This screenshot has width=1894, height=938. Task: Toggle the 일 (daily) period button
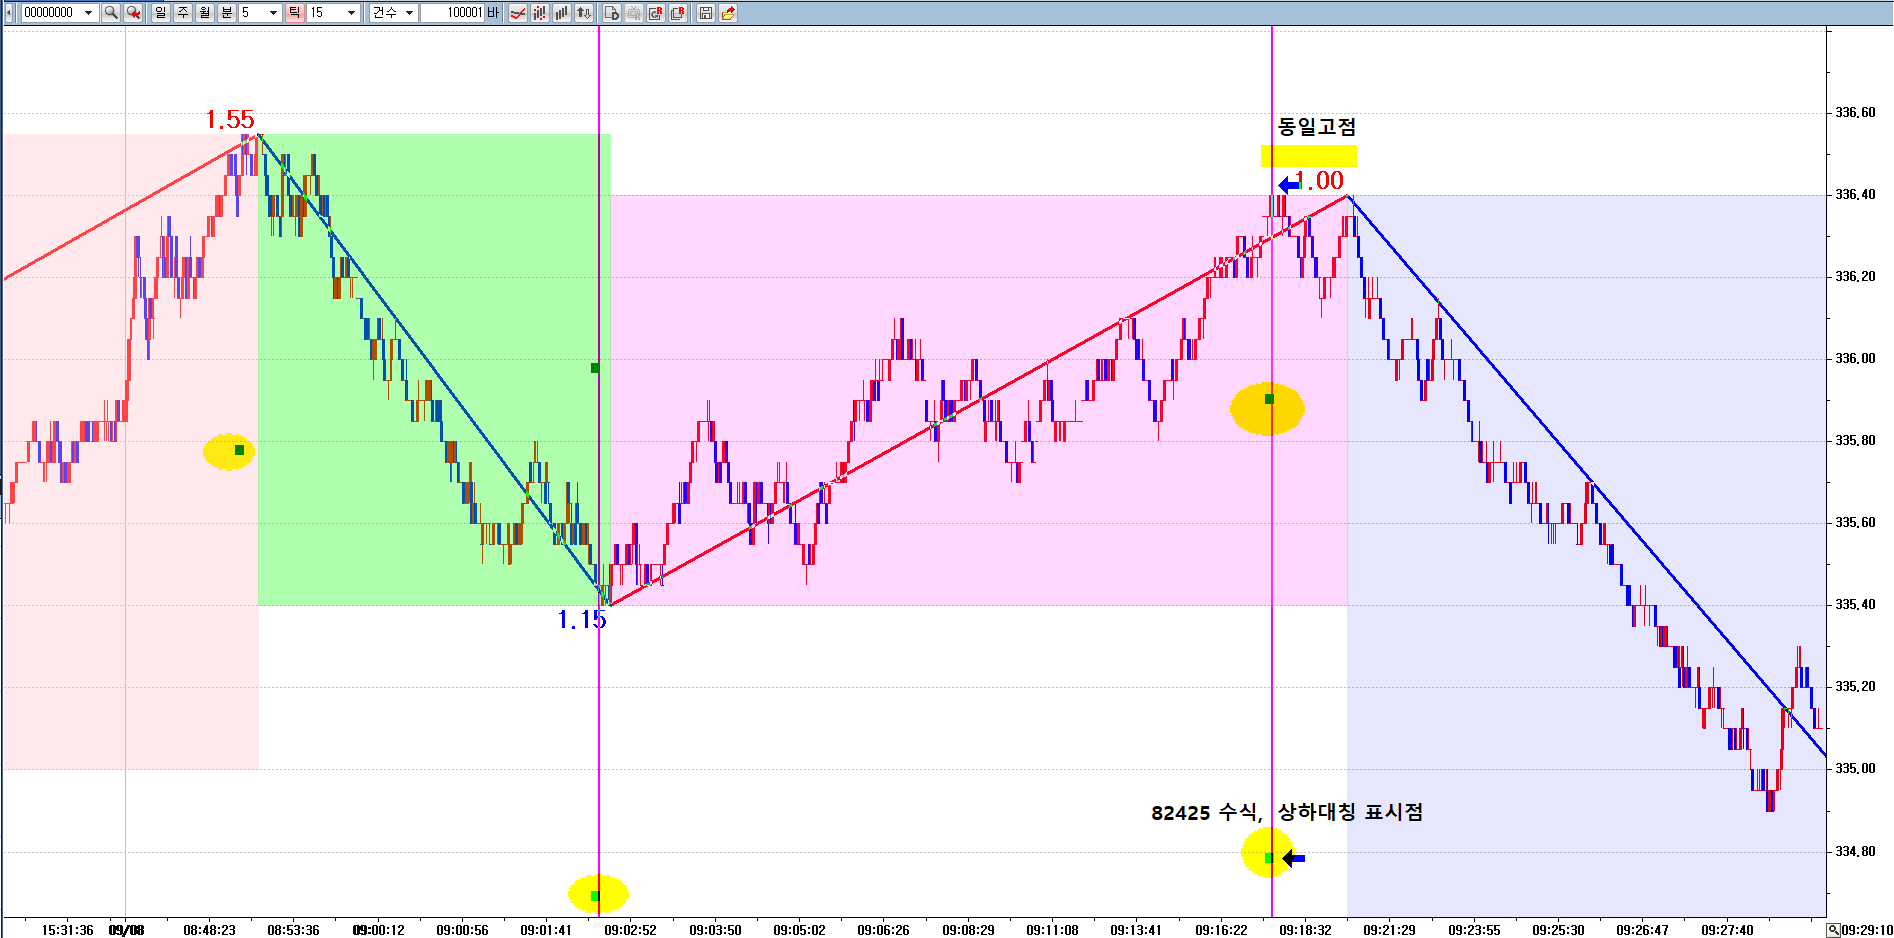click(161, 13)
